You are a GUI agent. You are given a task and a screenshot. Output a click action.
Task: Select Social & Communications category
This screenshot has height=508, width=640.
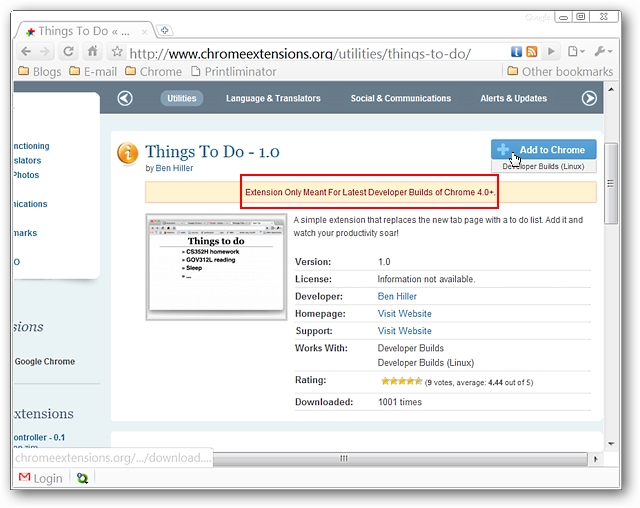click(x=401, y=98)
